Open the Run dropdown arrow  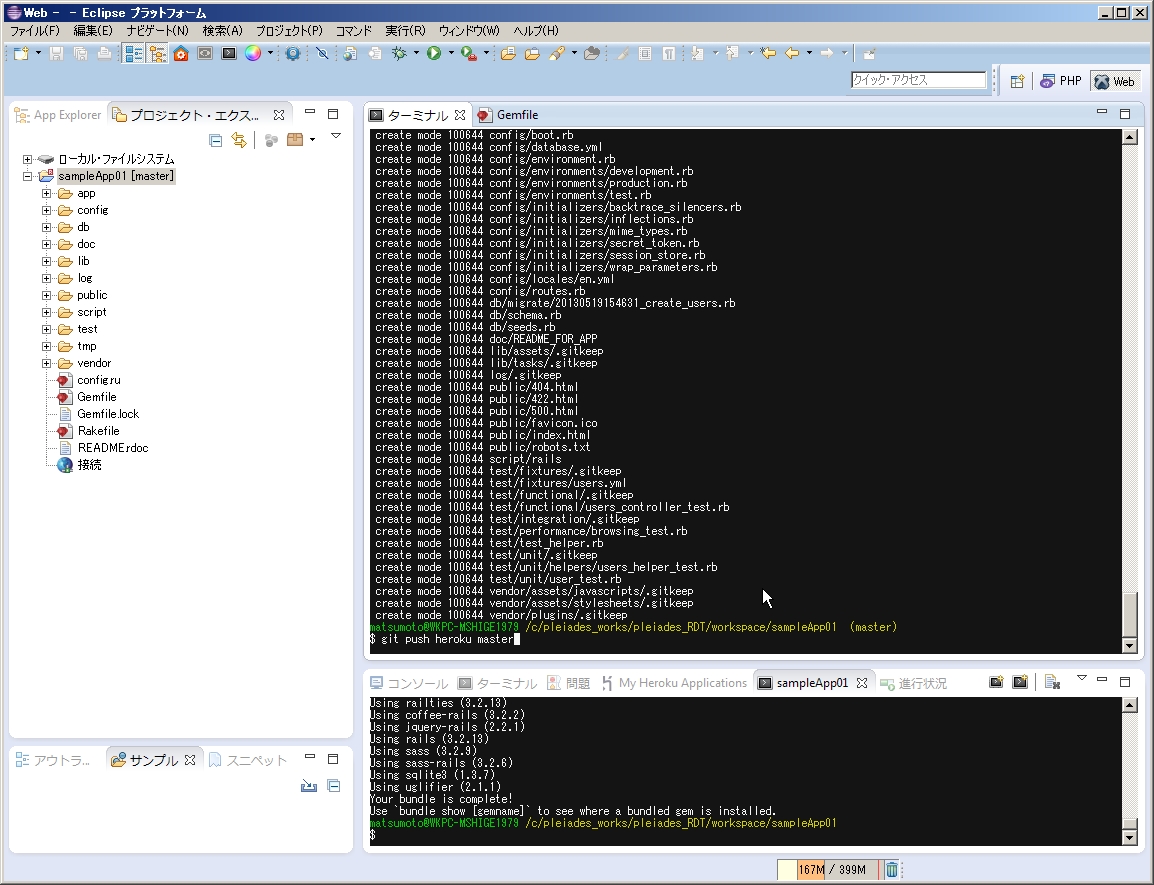pos(451,53)
